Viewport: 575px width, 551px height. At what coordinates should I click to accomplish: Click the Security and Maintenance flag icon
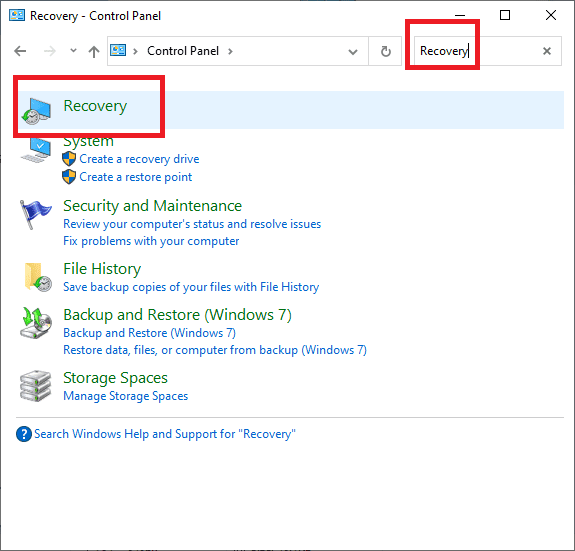pos(35,215)
